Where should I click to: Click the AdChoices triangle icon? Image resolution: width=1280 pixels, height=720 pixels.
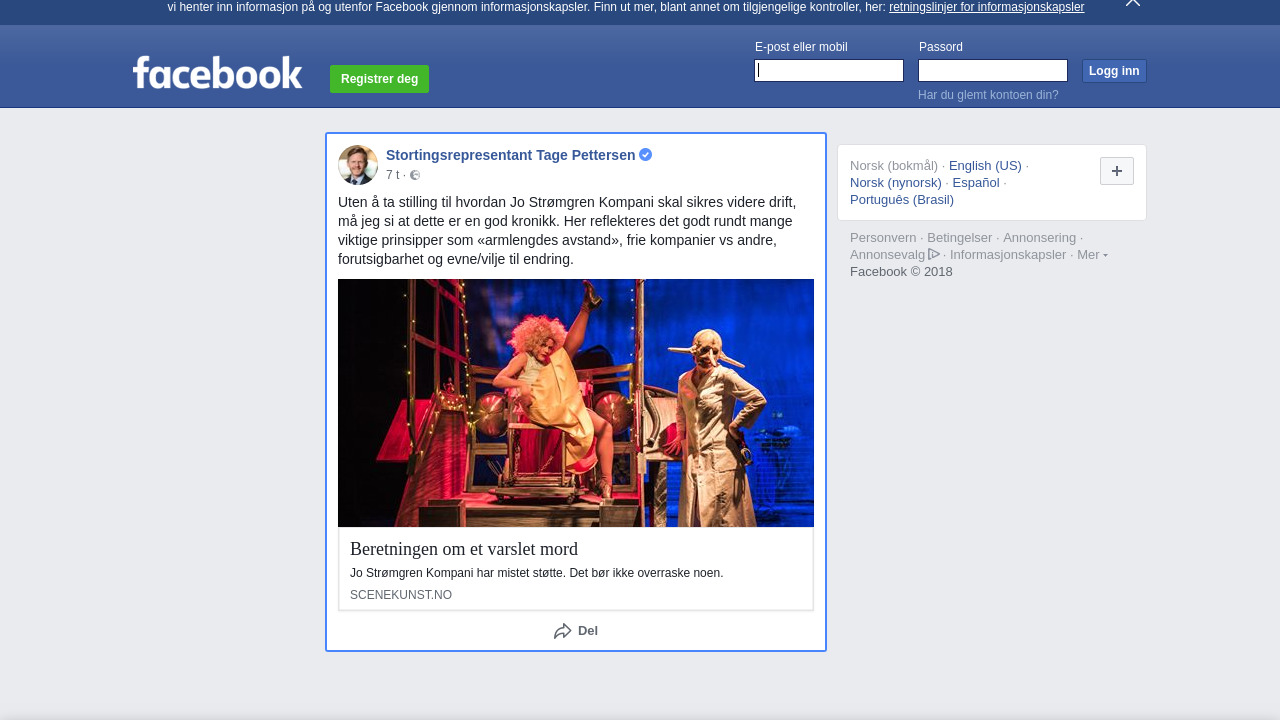tap(934, 254)
